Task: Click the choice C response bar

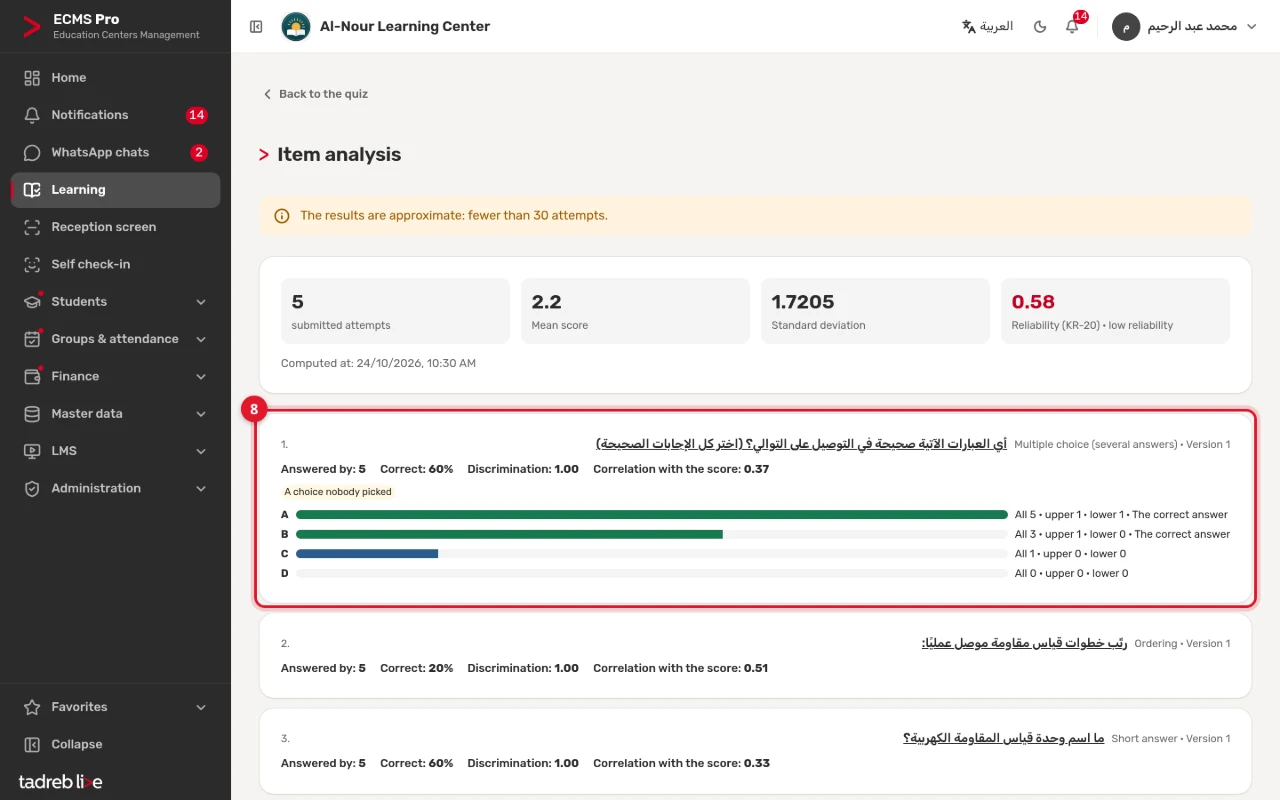Action: click(x=652, y=554)
